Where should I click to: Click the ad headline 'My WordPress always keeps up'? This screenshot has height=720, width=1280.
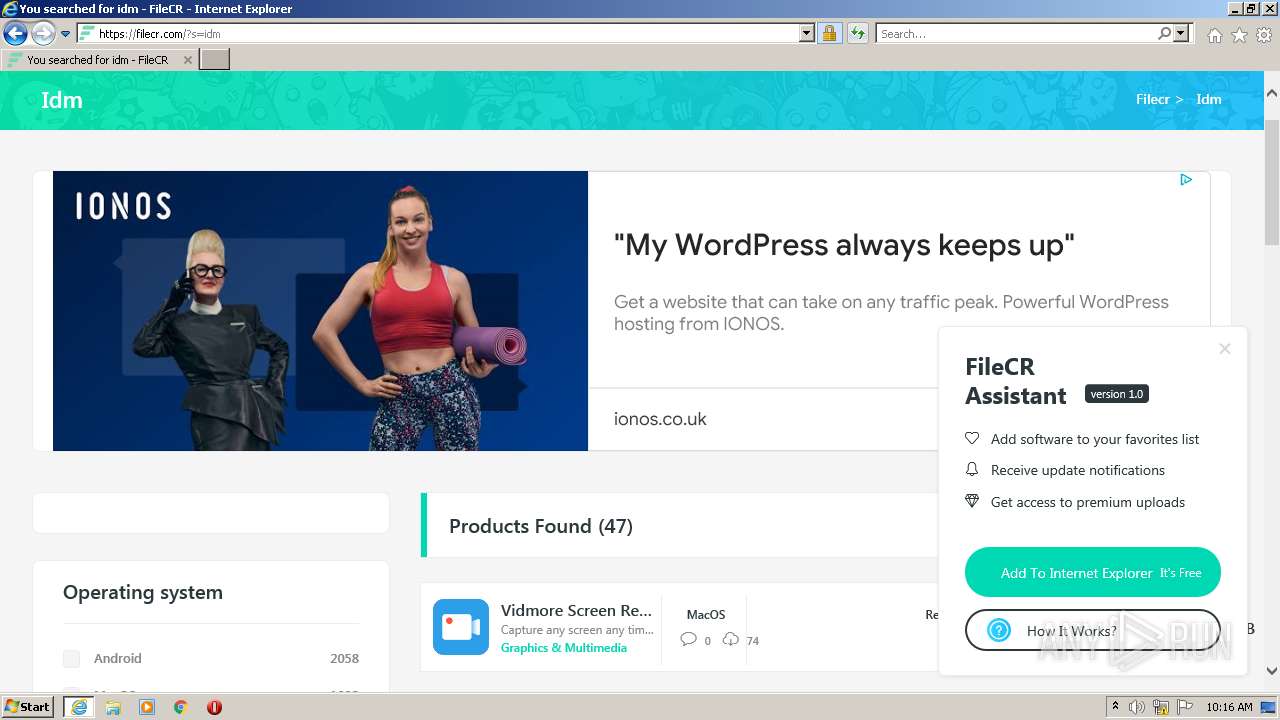click(844, 245)
